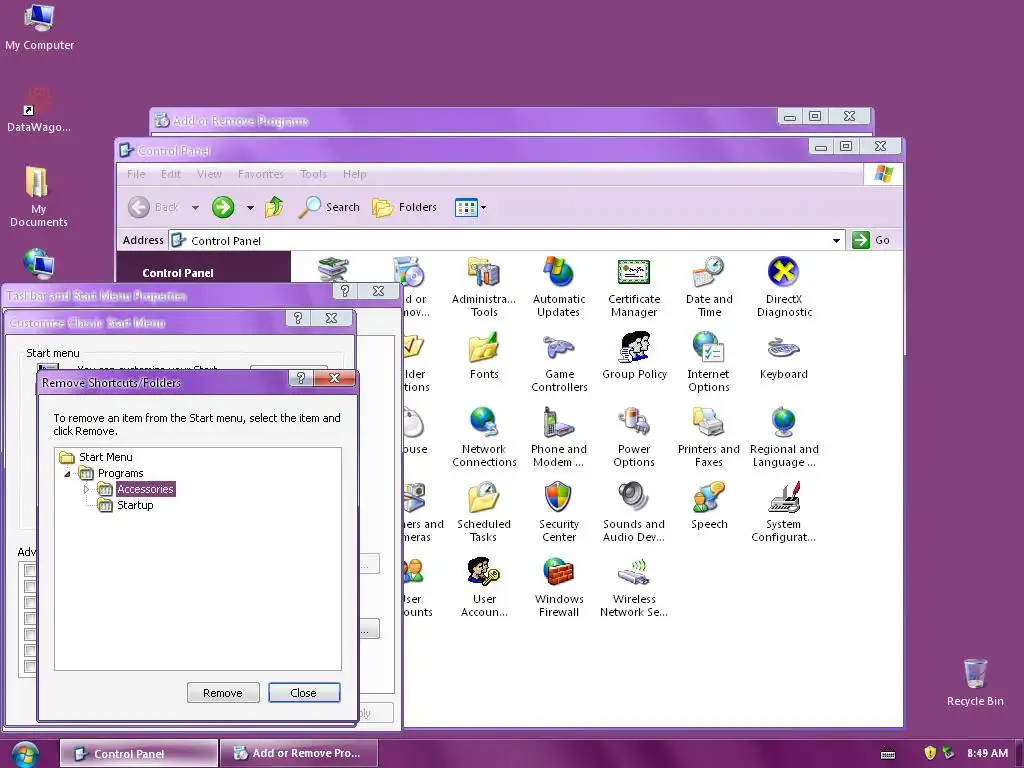The height and width of the screenshot is (768, 1024).
Task: Open My Documents desktop folder
Action: click(x=38, y=196)
